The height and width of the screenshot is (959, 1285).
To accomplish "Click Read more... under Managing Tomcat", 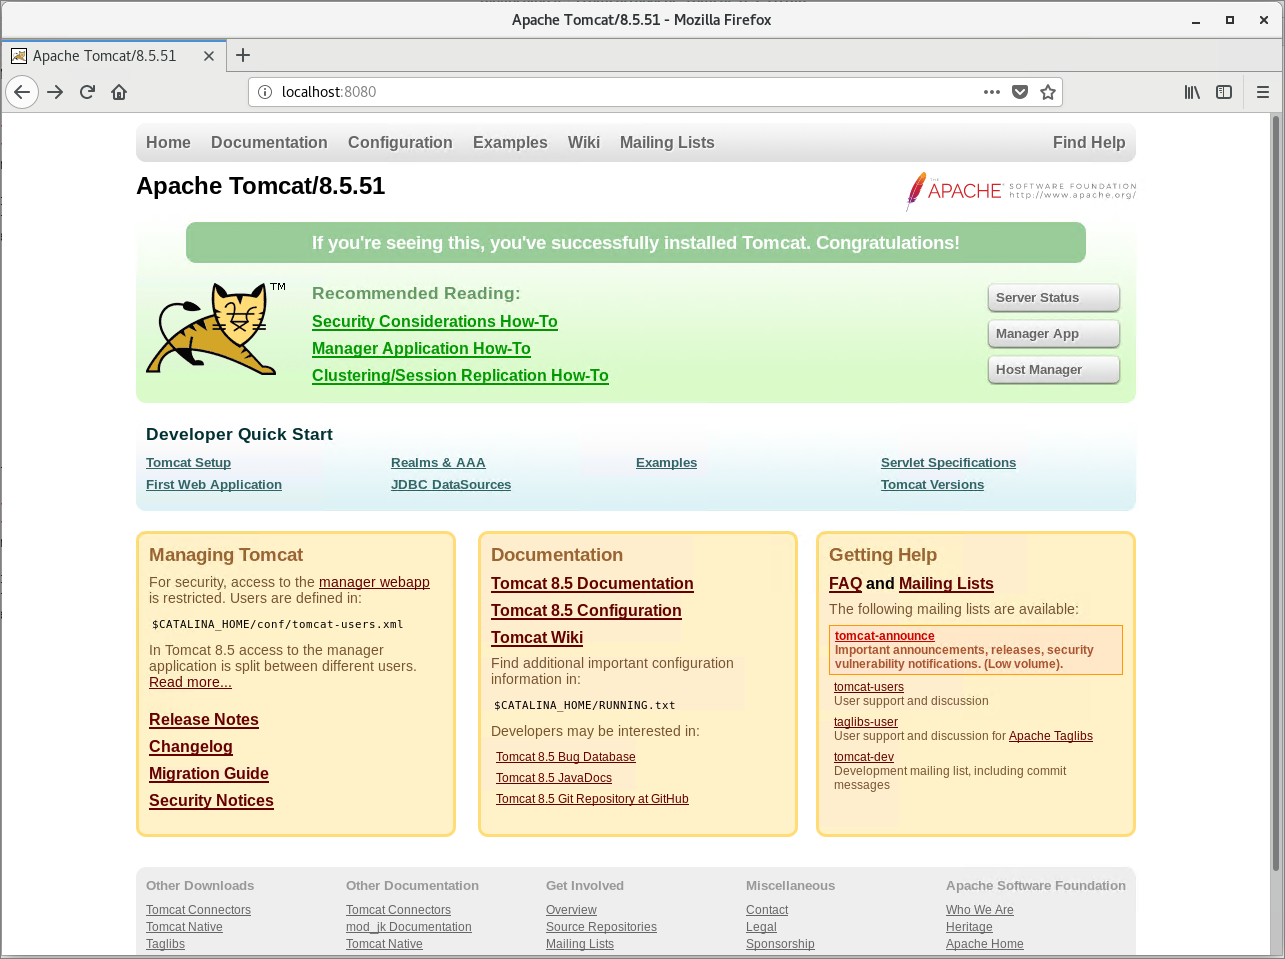I will tap(190, 683).
